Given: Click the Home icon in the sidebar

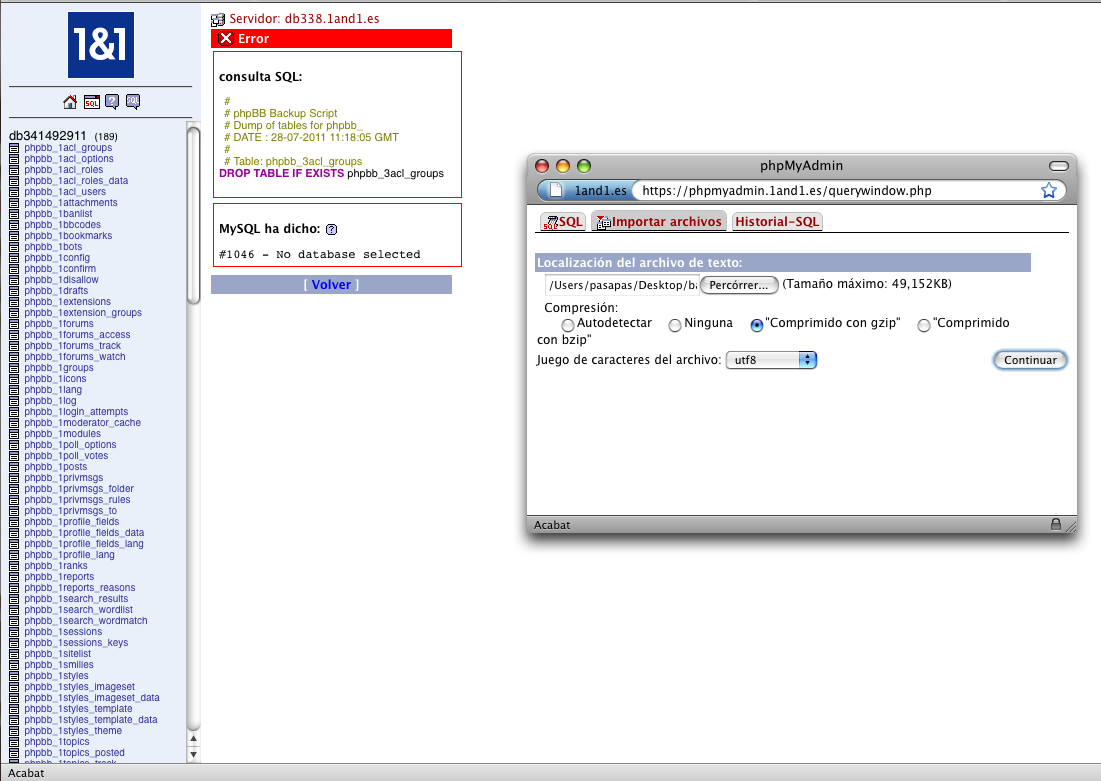Looking at the screenshot, I should 70,102.
